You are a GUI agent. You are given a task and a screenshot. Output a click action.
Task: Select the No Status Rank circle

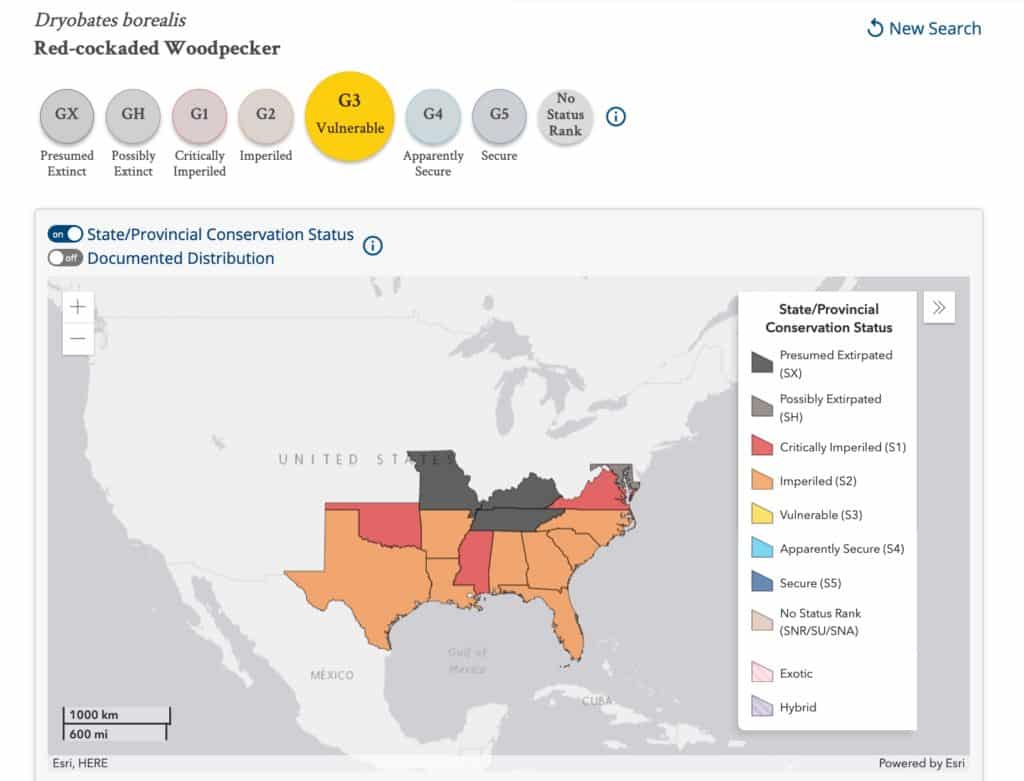[565, 116]
